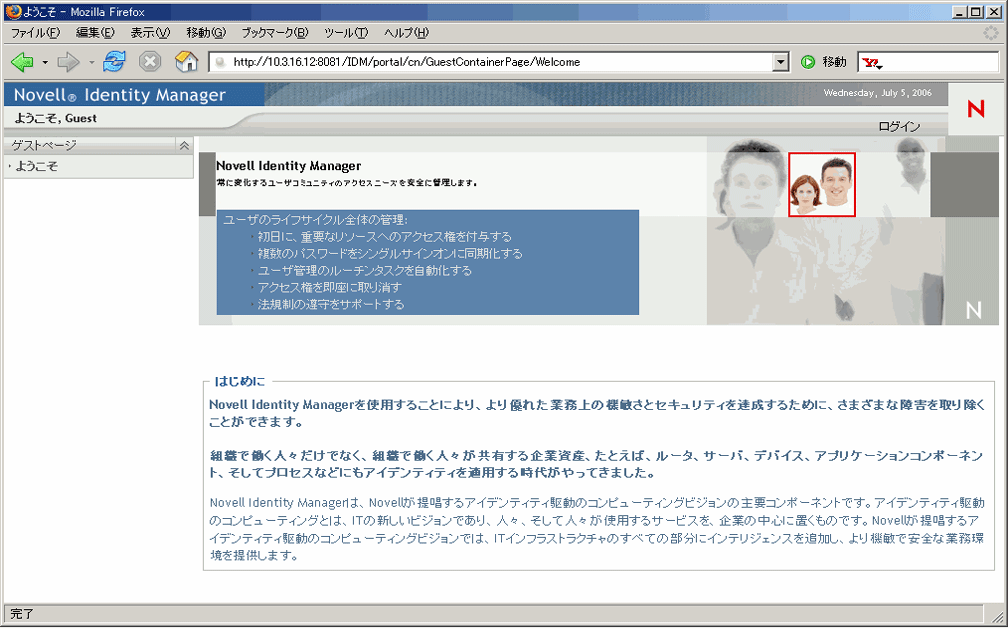Open the ブックマーク(B) menu
The image size is (1008, 629).
click(275, 32)
